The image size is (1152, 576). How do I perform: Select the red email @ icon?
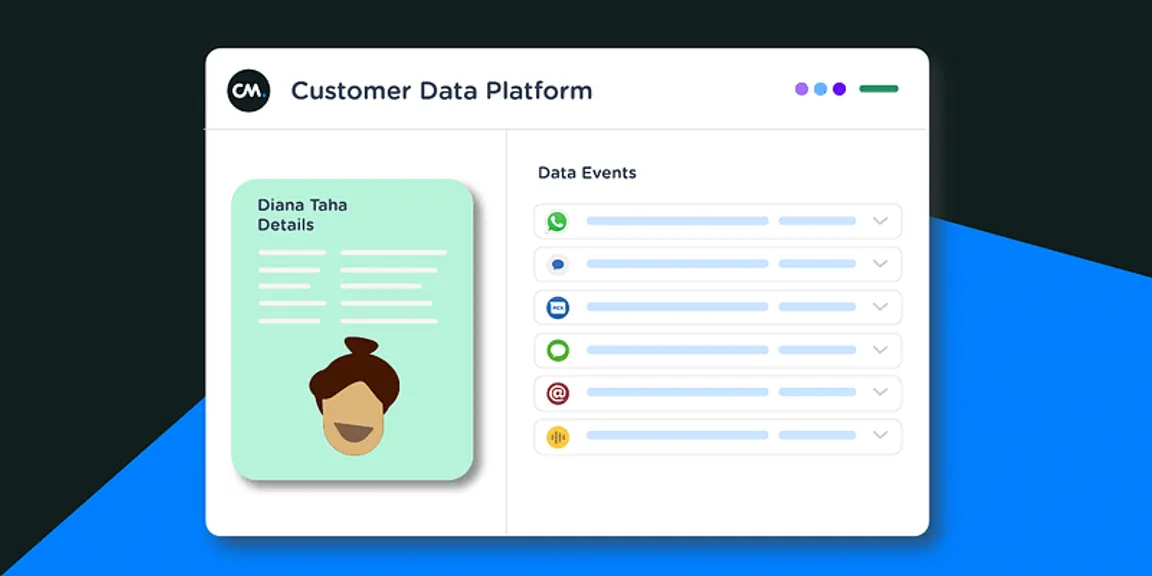557,393
